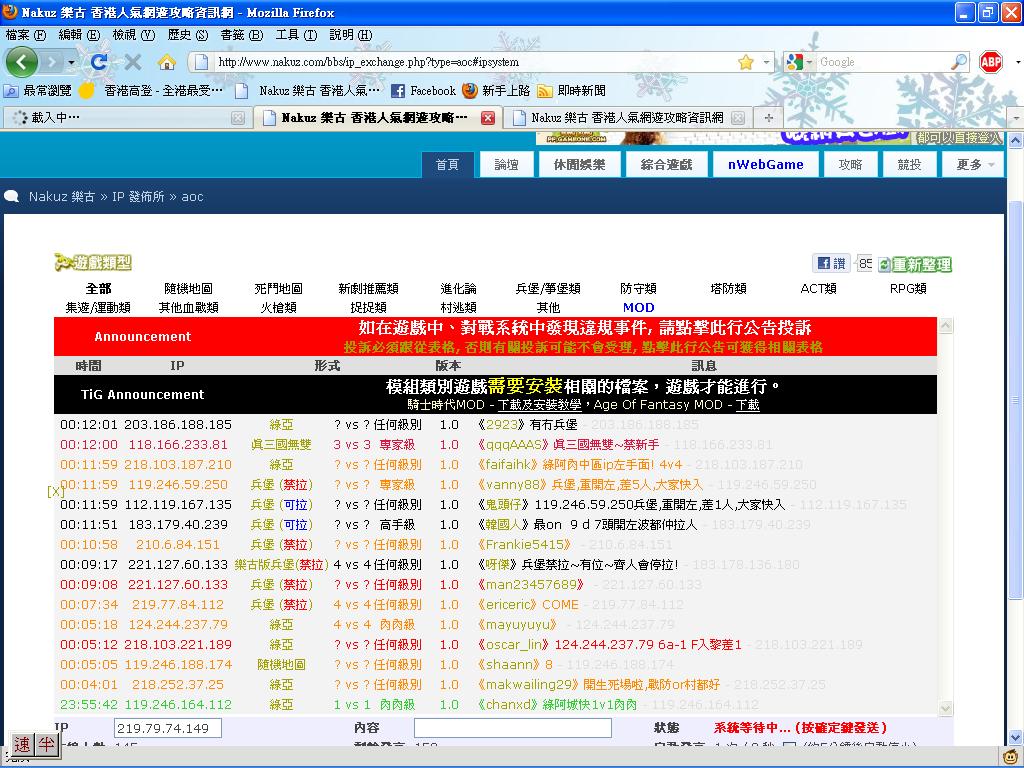The image size is (1024, 768).
Task: Filter game type by 隨機地圖
Action: coord(188,288)
